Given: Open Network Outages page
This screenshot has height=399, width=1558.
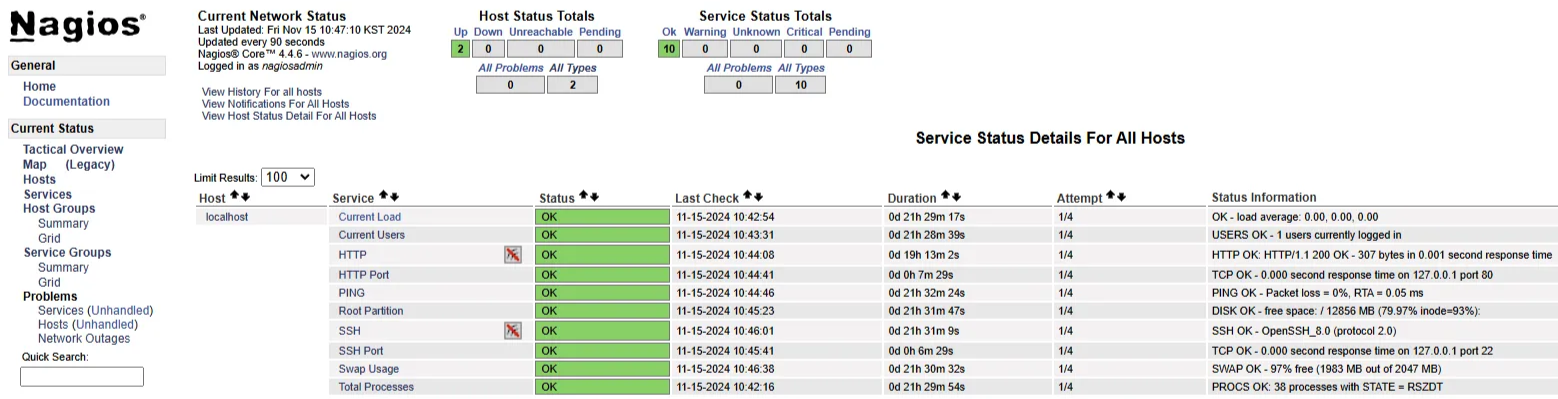Looking at the screenshot, I should tap(84, 338).
